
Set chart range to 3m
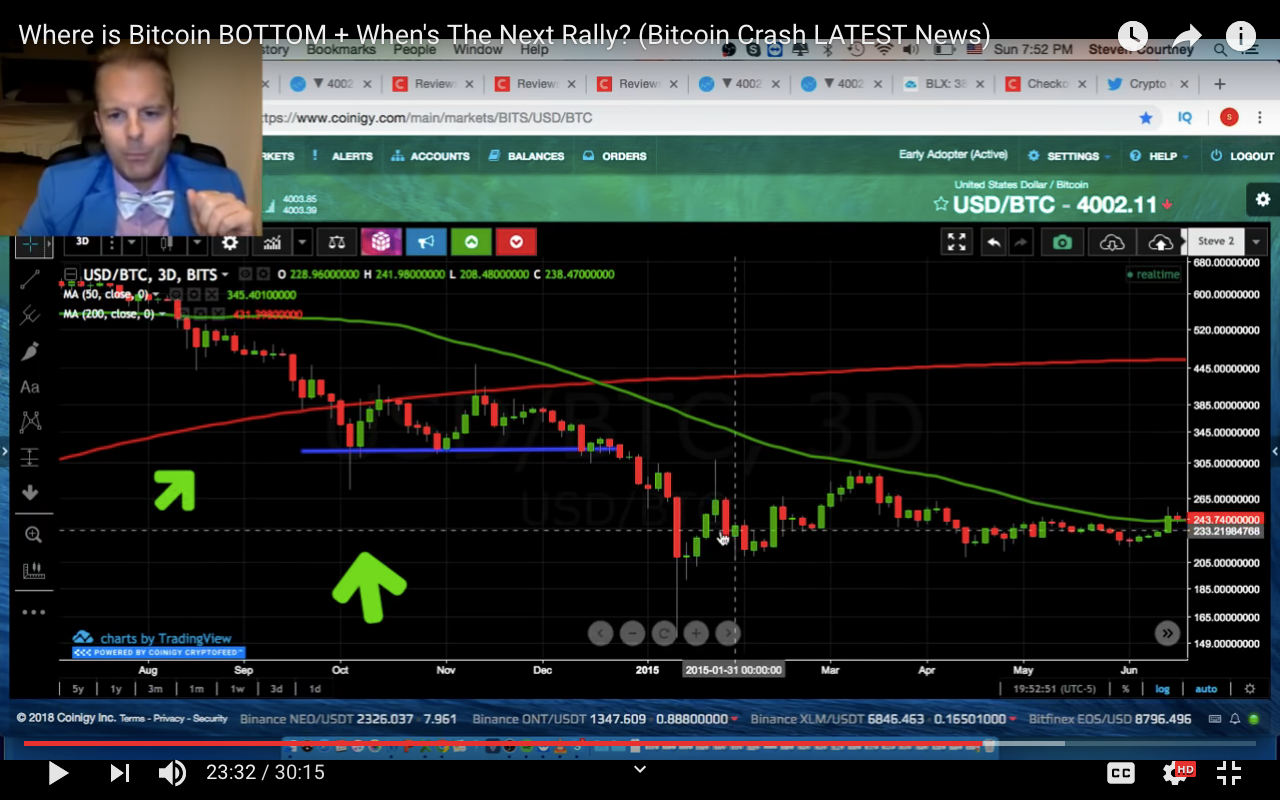(155, 689)
